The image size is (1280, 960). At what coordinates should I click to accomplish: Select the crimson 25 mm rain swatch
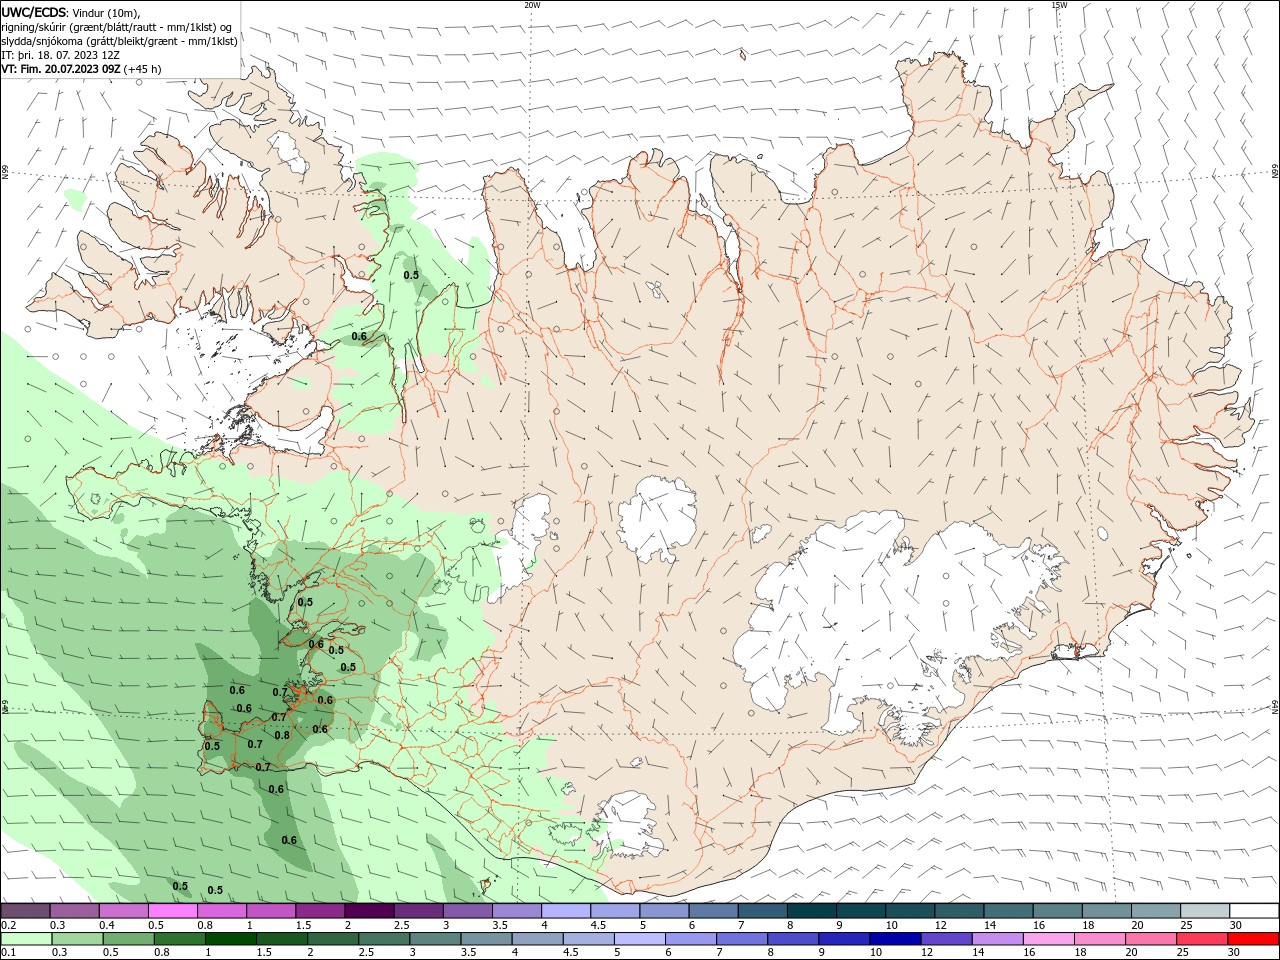1202,939
